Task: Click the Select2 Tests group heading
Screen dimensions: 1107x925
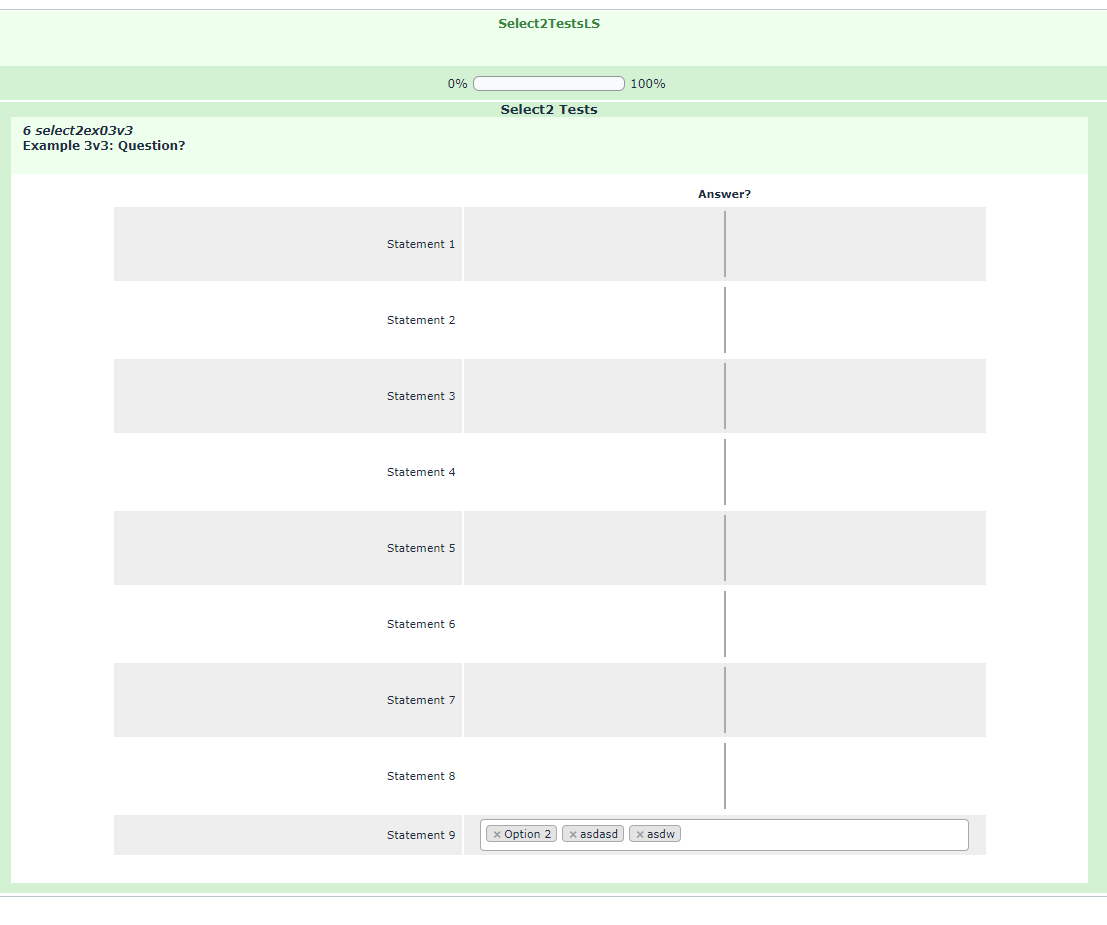Action: click(x=549, y=110)
